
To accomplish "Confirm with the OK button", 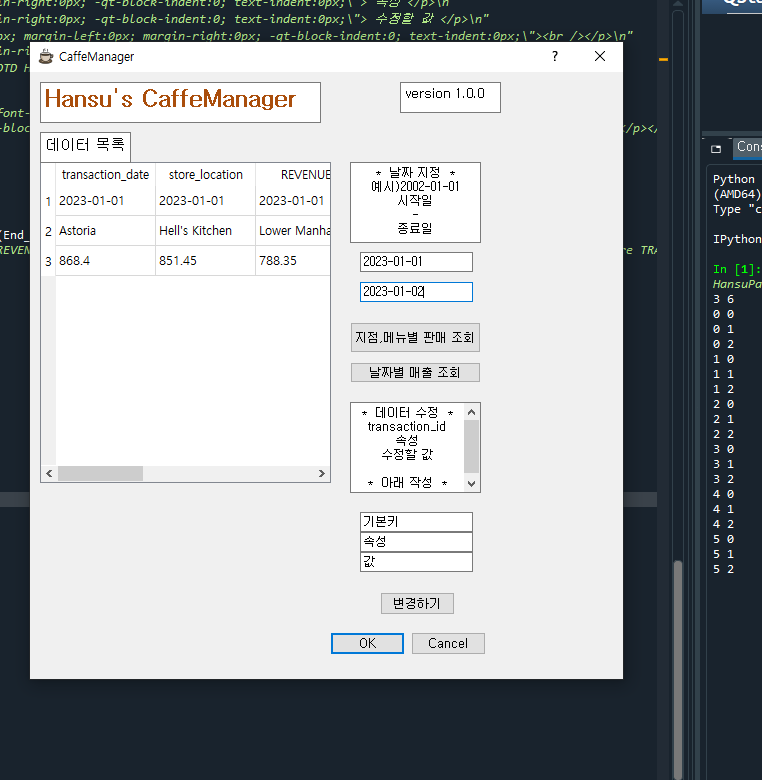I will (368, 644).
